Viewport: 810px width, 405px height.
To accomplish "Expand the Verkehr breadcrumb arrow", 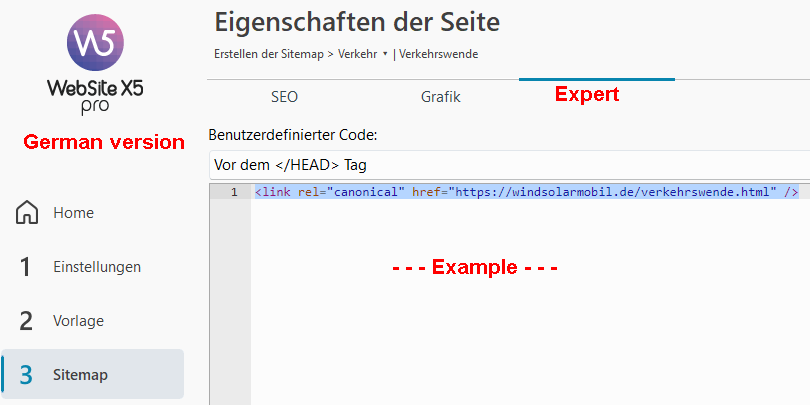I will point(385,54).
